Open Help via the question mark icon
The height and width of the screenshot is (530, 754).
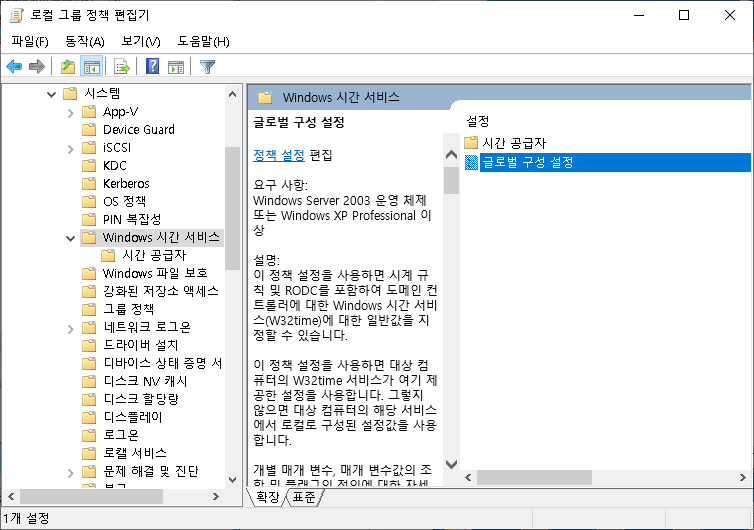tap(152, 67)
